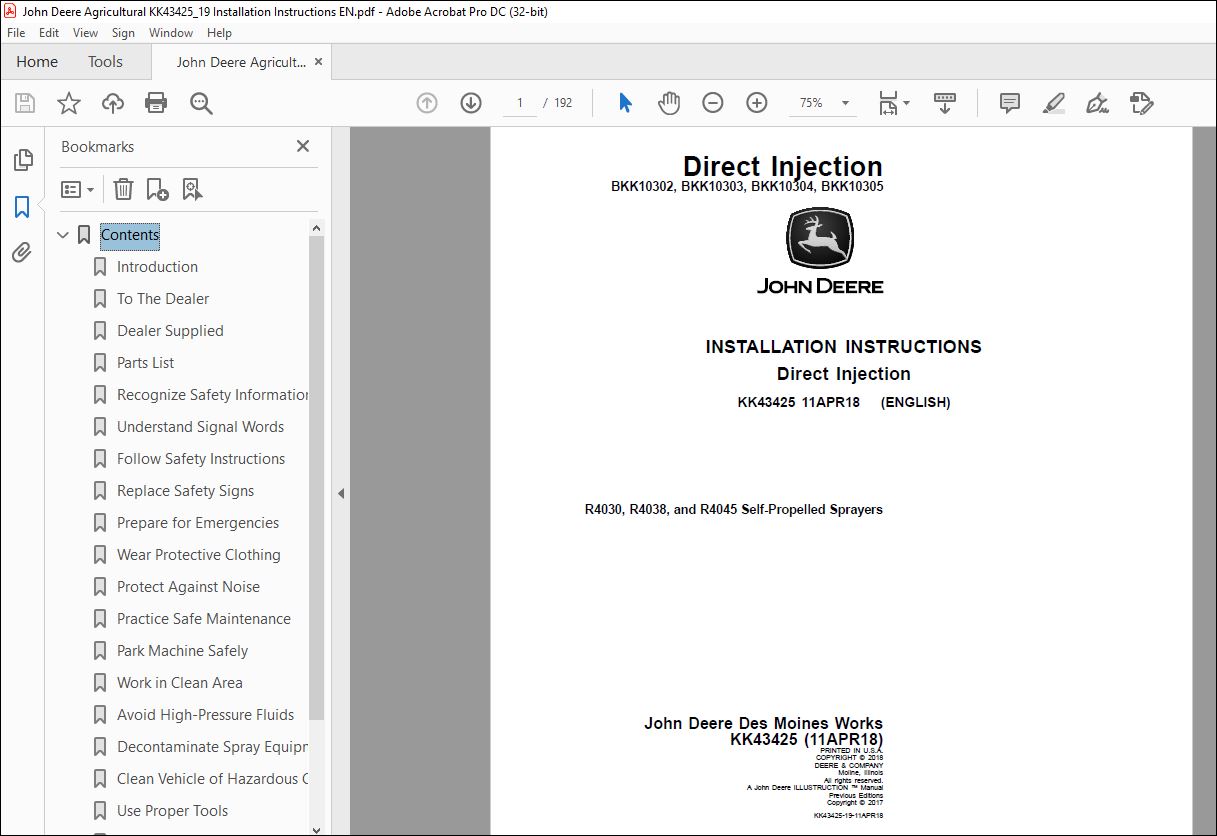Open Prepare for Emergencies bookmark
Viewport: 1217px width, 836px height.
198,523
